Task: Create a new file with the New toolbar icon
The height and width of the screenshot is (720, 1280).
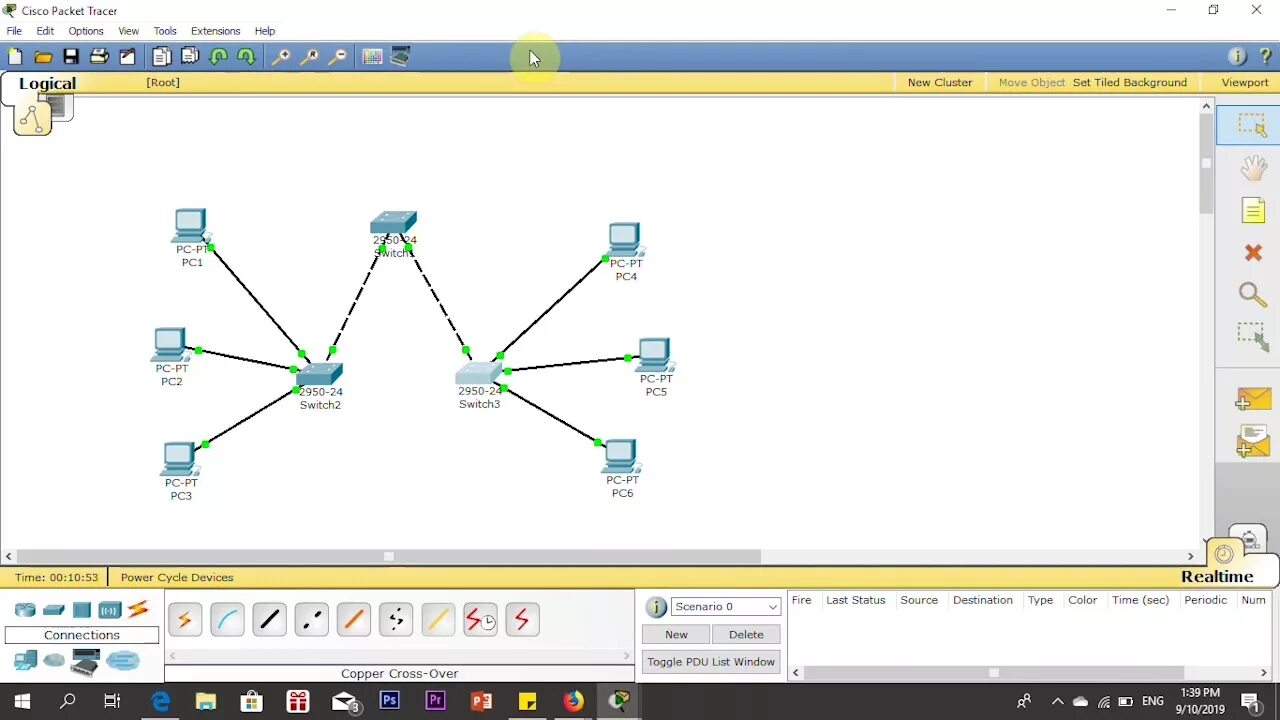Action: (15, 57)
